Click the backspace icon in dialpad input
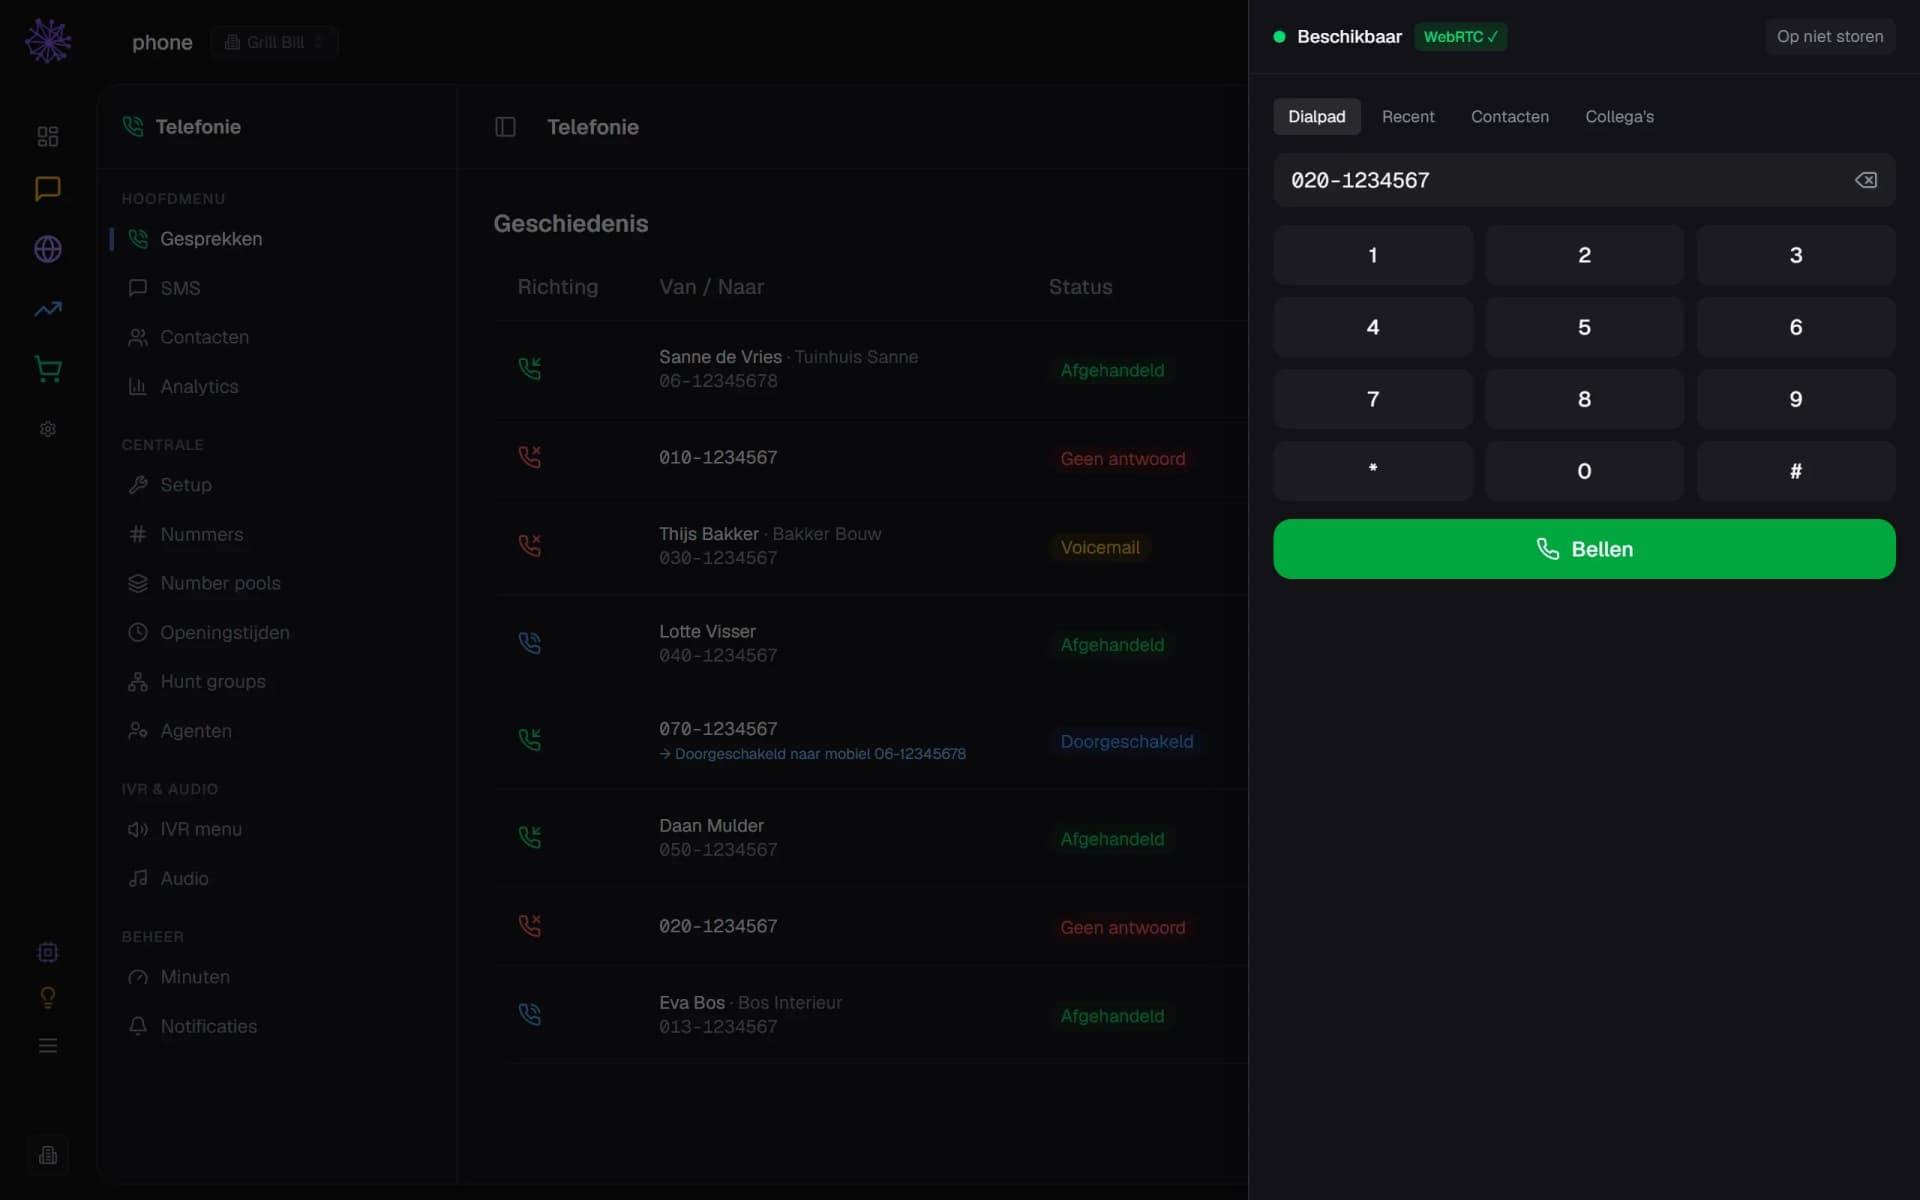The width and height of the screenshot is (1920, 1200). (1866, 180)
